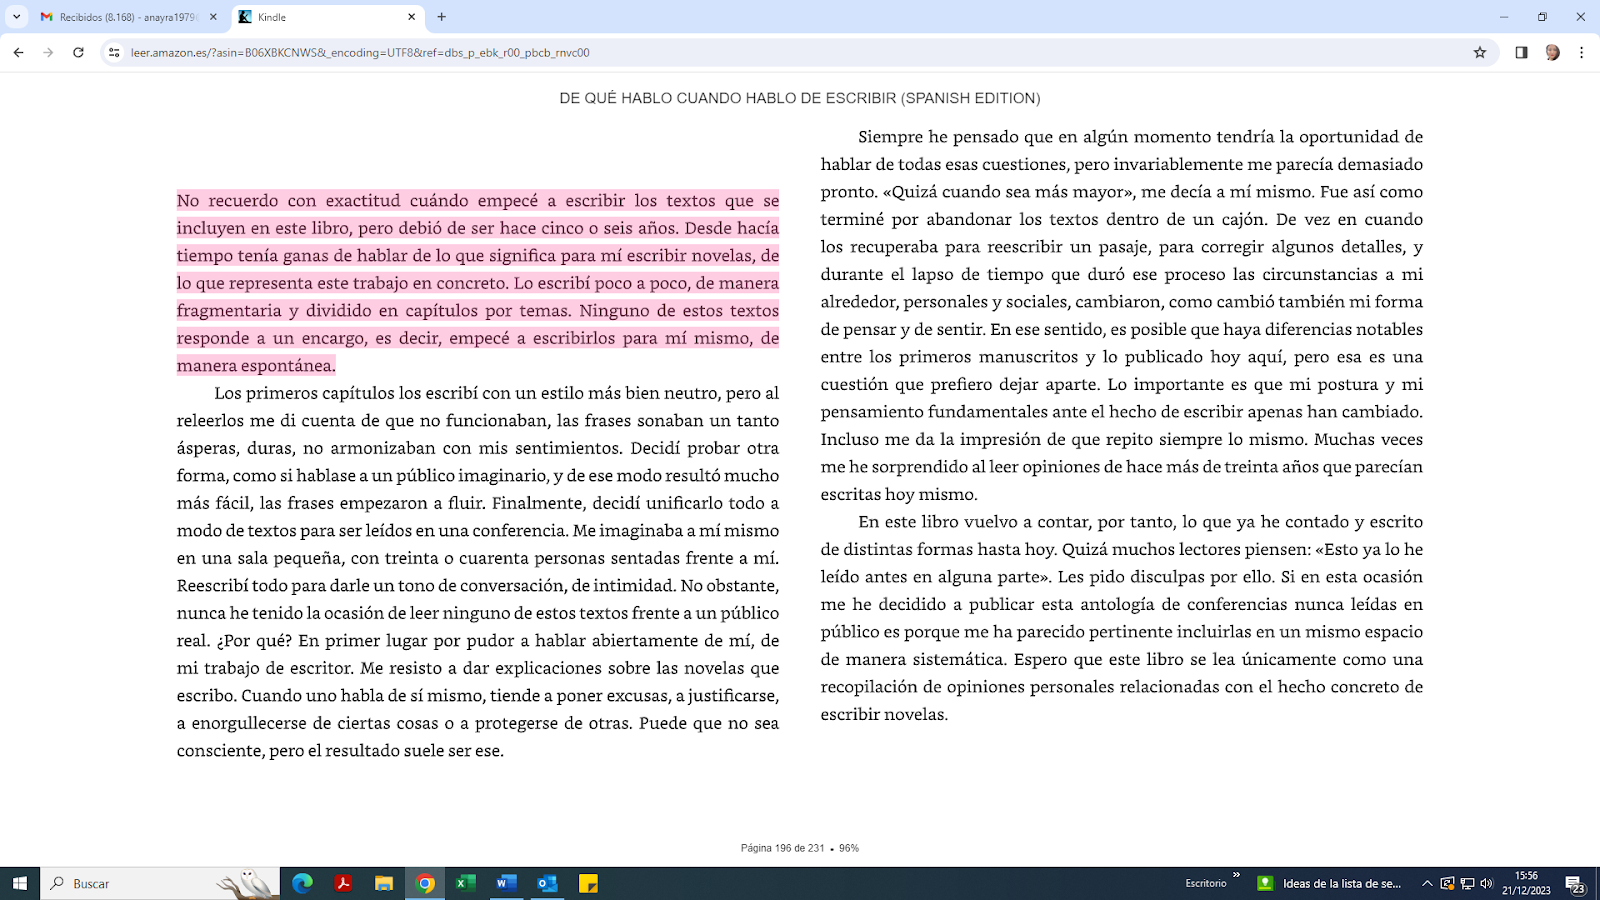Screen dimensions: 1600x900
Task: Open Word from the taskbar
Action: (507, 883)
